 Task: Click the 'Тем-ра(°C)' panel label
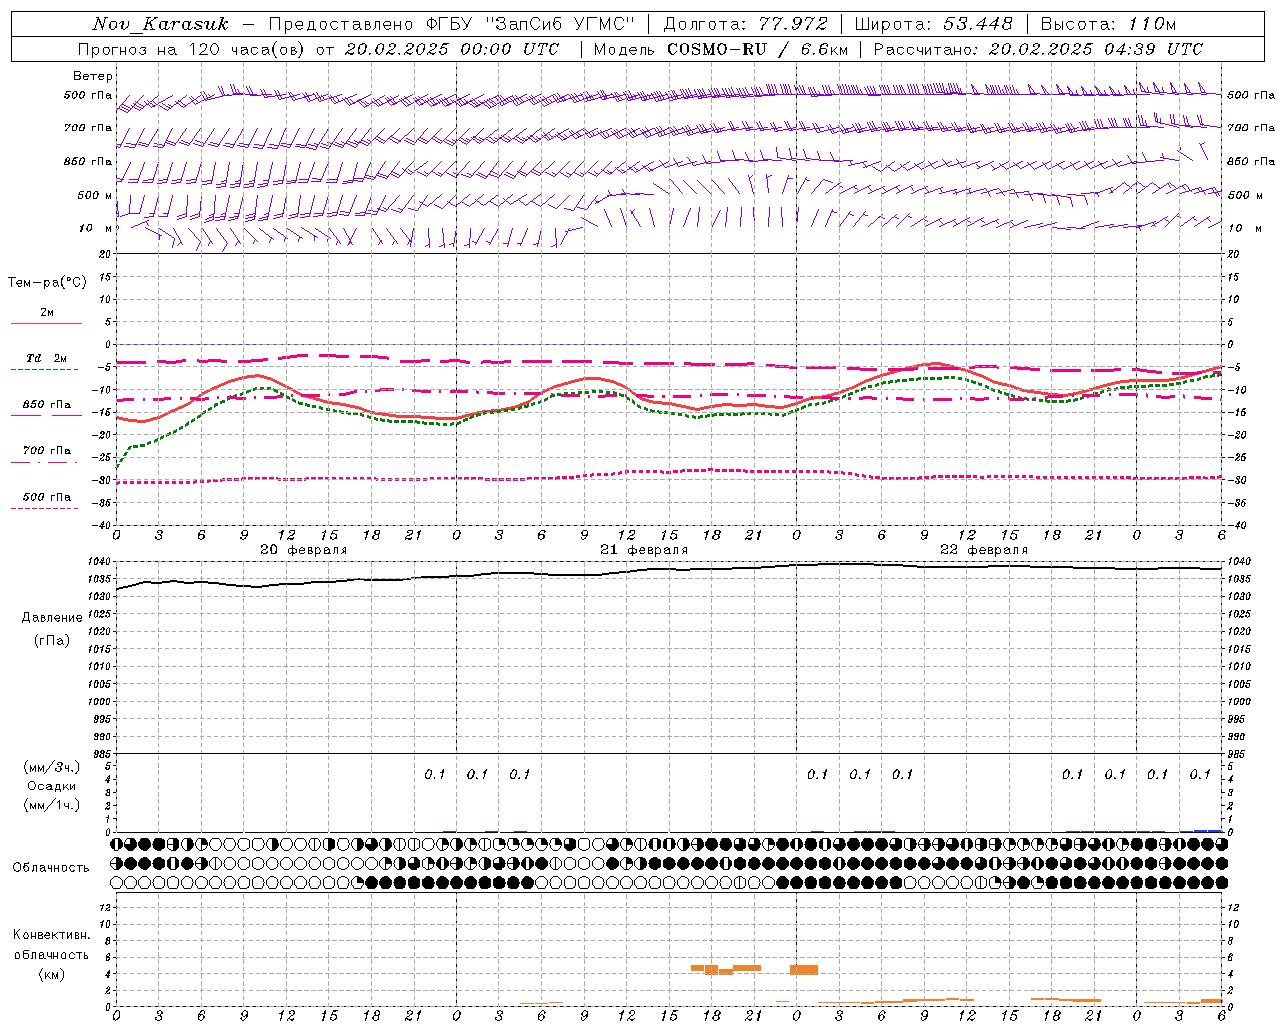point(47,283)
